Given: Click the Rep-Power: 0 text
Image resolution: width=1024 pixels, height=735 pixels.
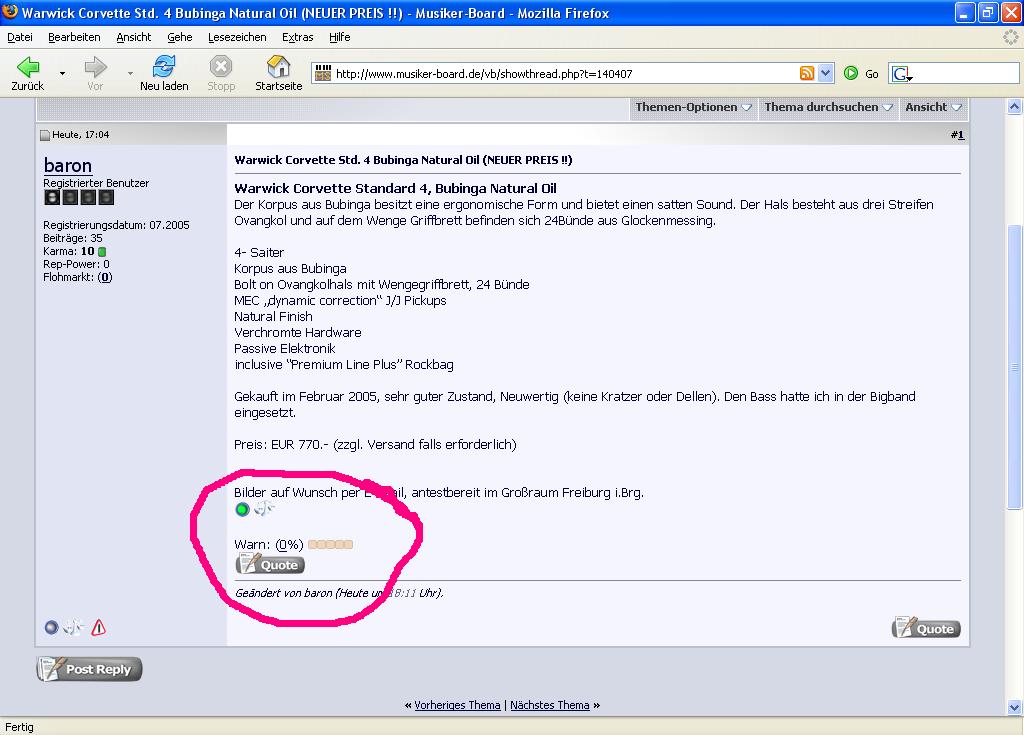Looking at the screenshot, I should coord(76,264).
